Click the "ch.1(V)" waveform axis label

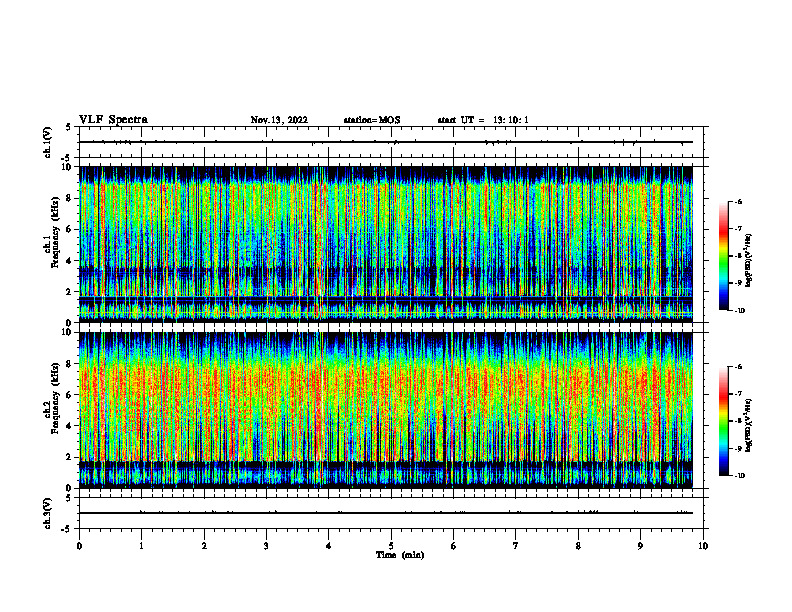tap(48, 142)
